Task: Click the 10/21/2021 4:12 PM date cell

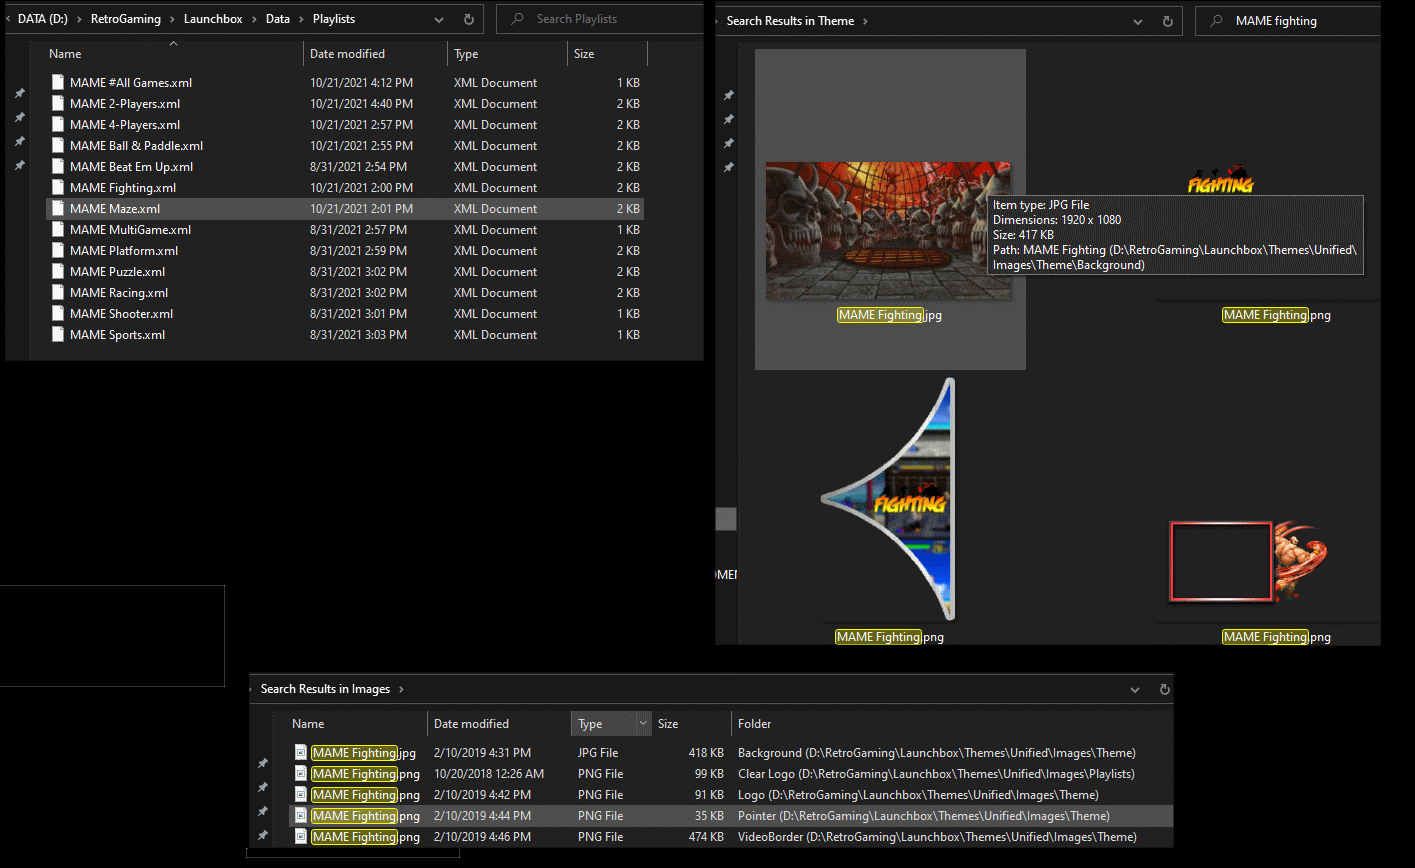Action: pos(361,83)
